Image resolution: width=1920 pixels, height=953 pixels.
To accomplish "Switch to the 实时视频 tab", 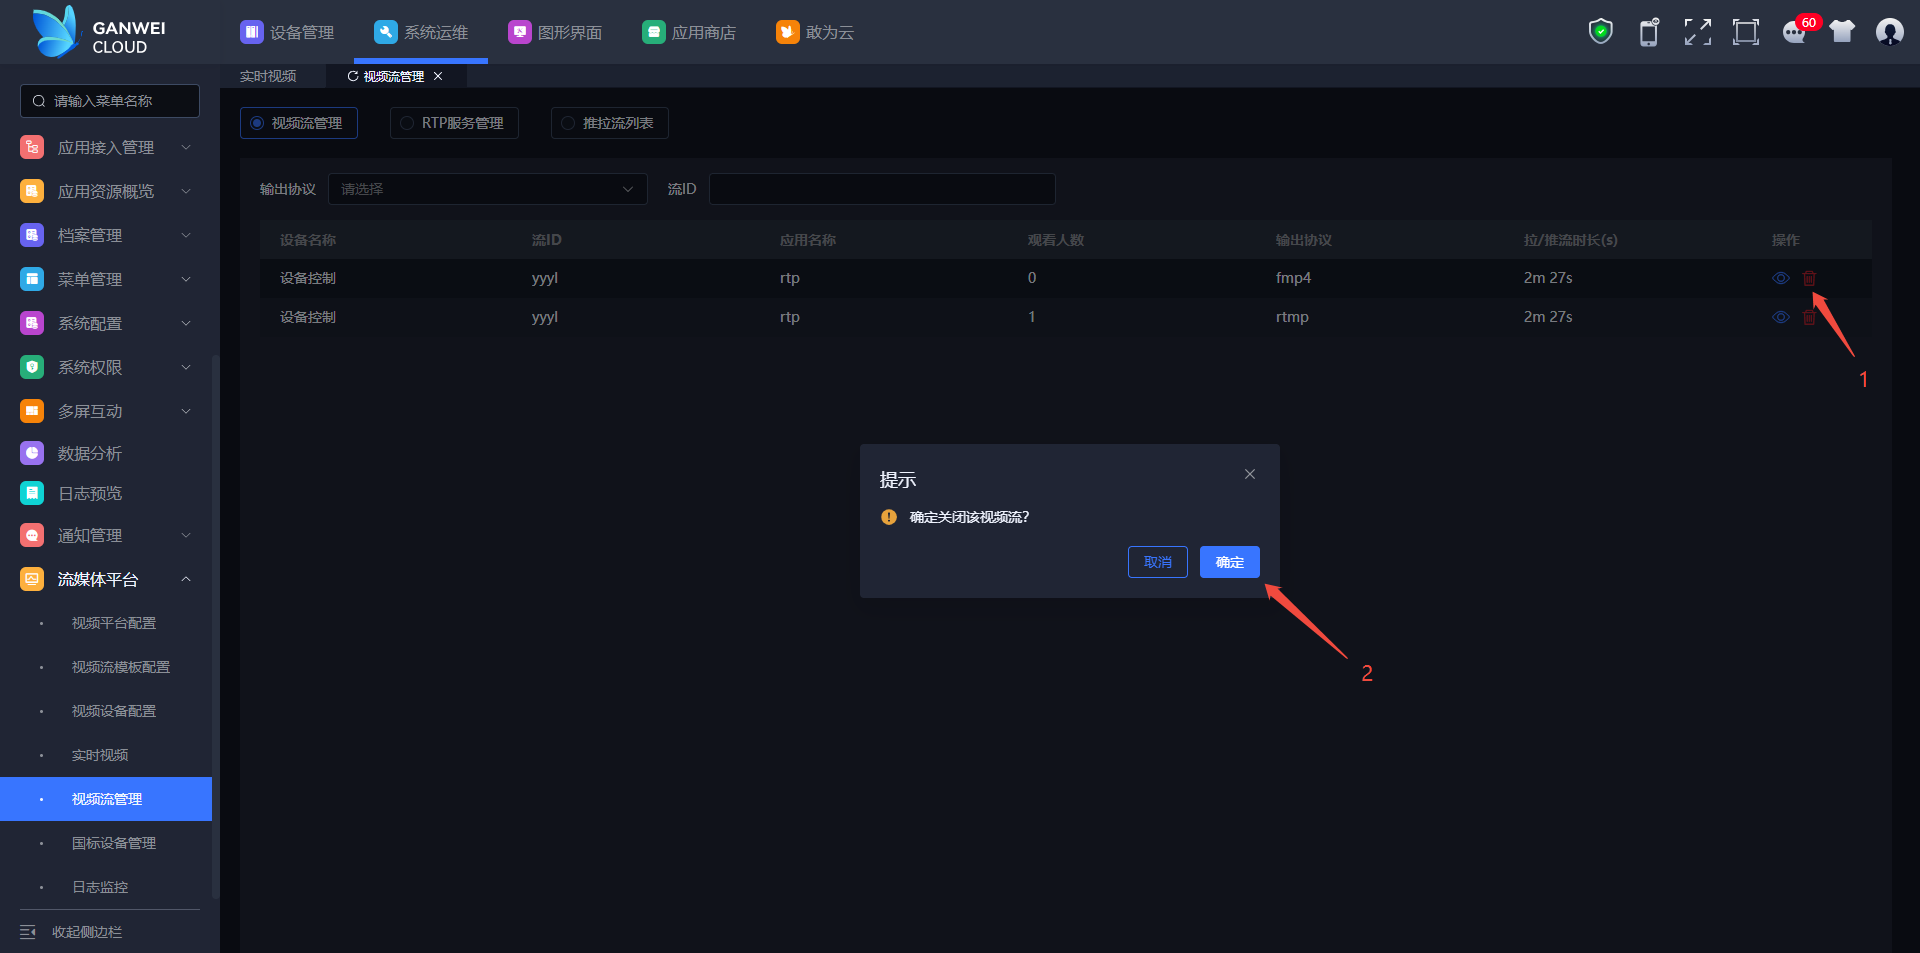I will click(x=268, y=76).
